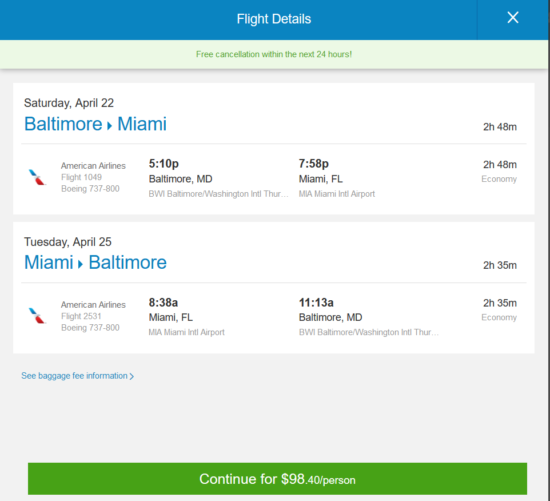
Task: Click arrow icon between Baltimore and Miami
Action: pyautogui.click(x=109, y=126)
